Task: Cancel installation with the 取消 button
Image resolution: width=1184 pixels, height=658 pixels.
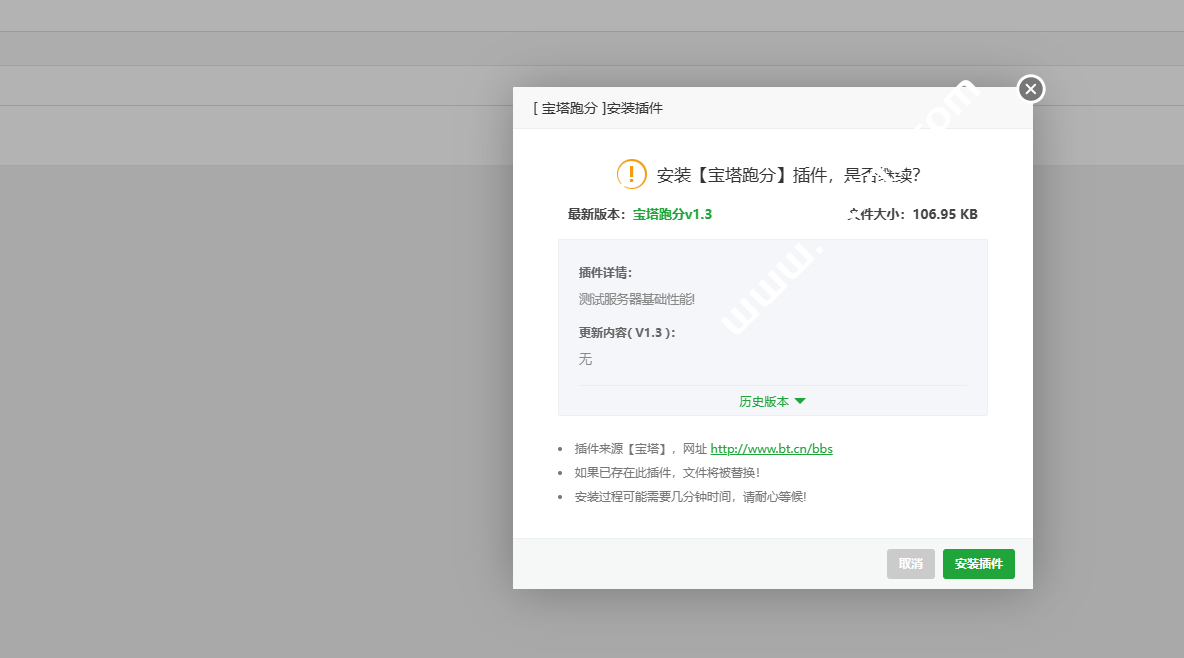Action: (910, 563)
